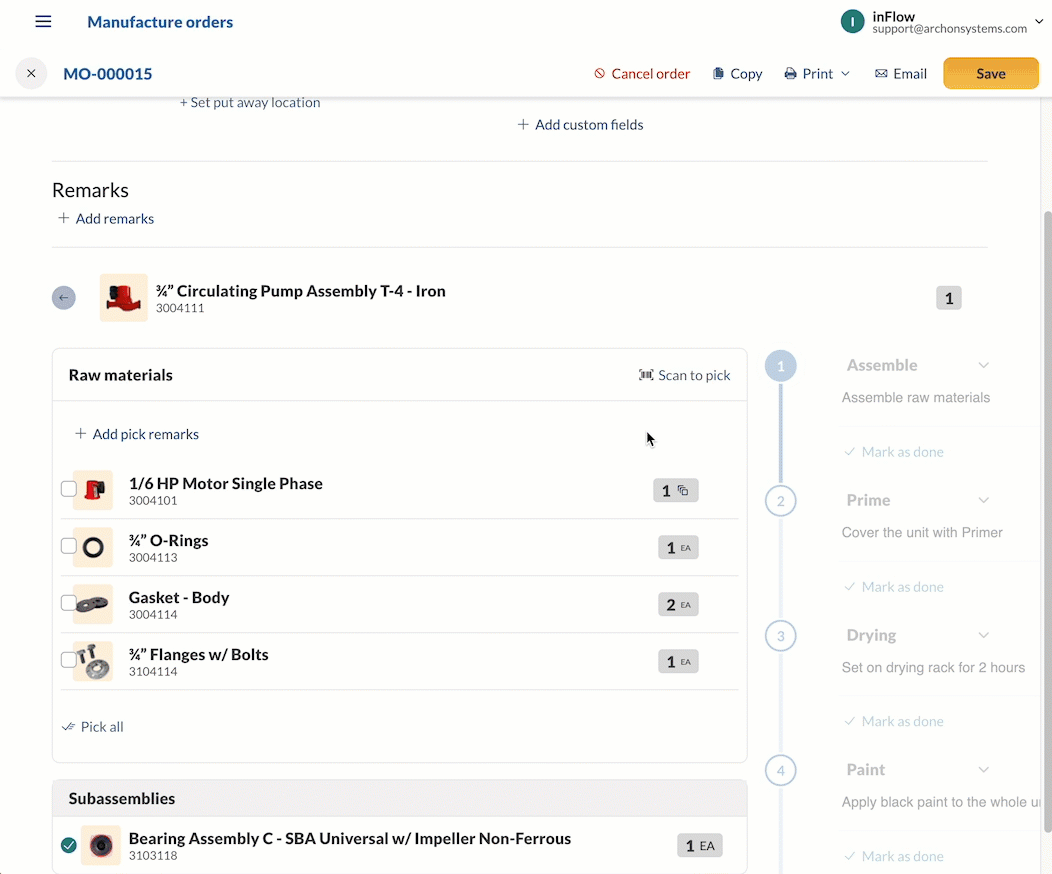The height and width of the screenshot is (874, 1052).
Task: Check the ¾" Flanges w/ Bolts checkbox
Action: click(x=68, y=660)
